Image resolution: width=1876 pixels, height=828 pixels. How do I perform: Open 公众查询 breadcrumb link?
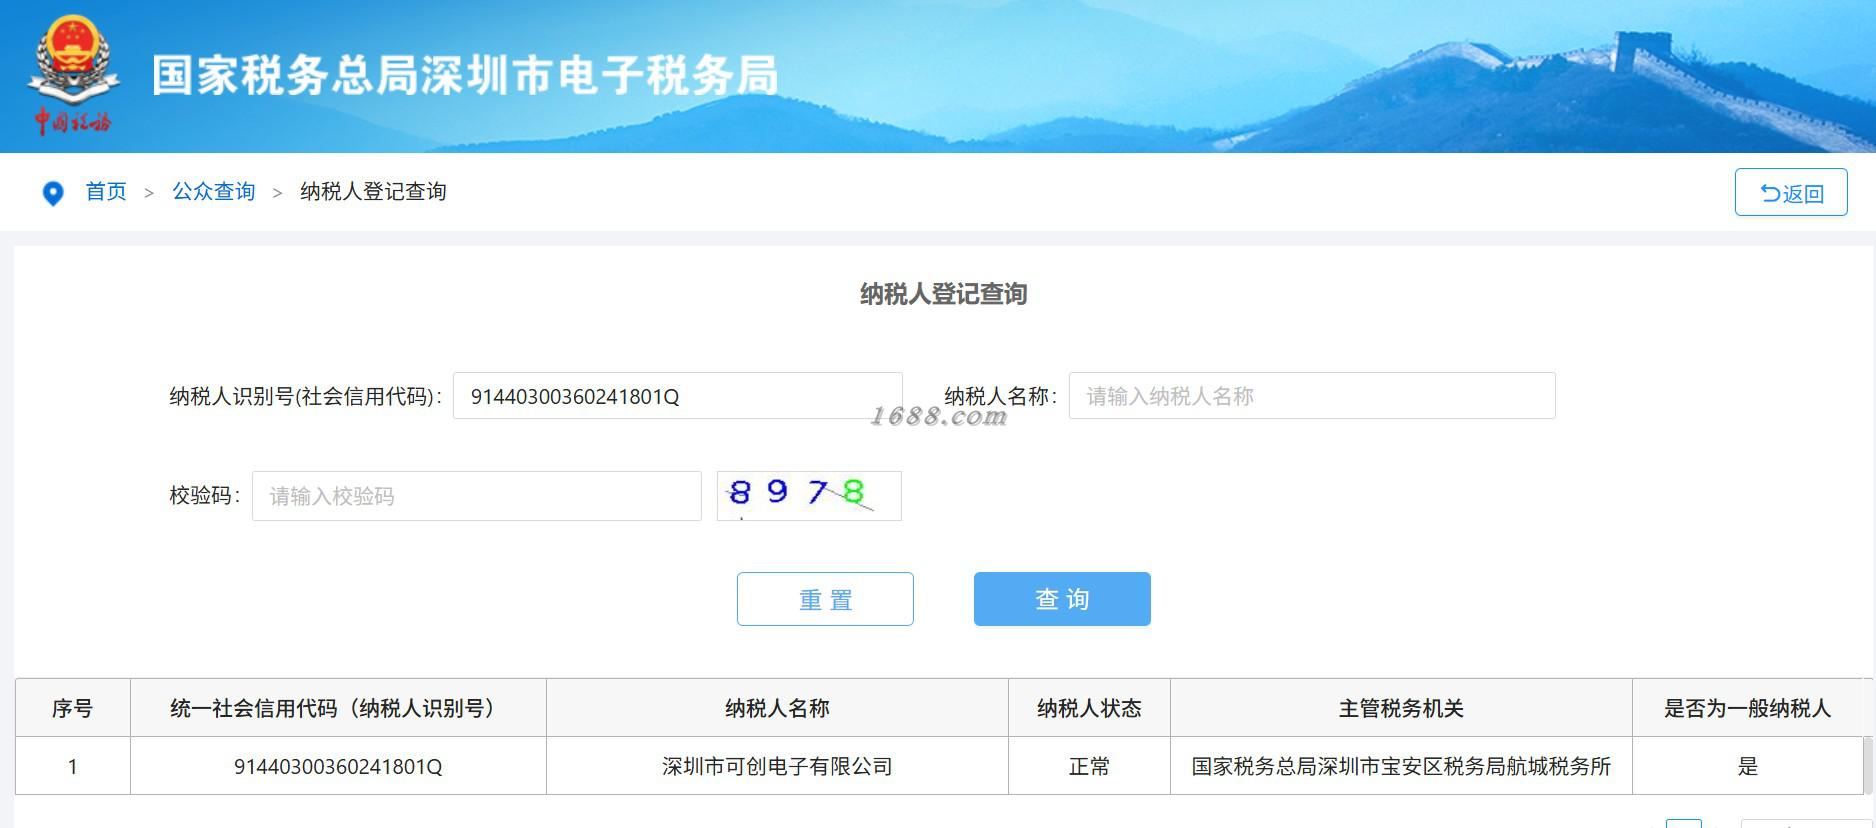(213, 191)
